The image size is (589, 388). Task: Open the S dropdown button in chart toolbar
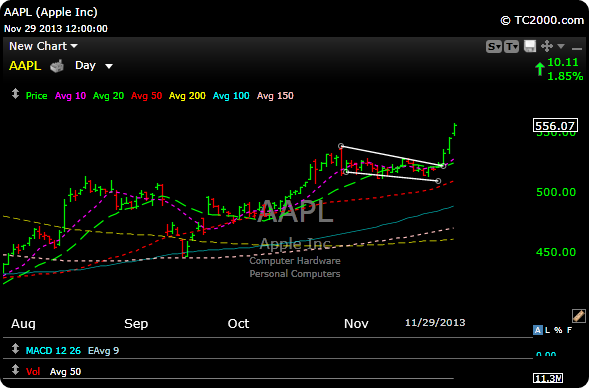(x=494, y=47)
